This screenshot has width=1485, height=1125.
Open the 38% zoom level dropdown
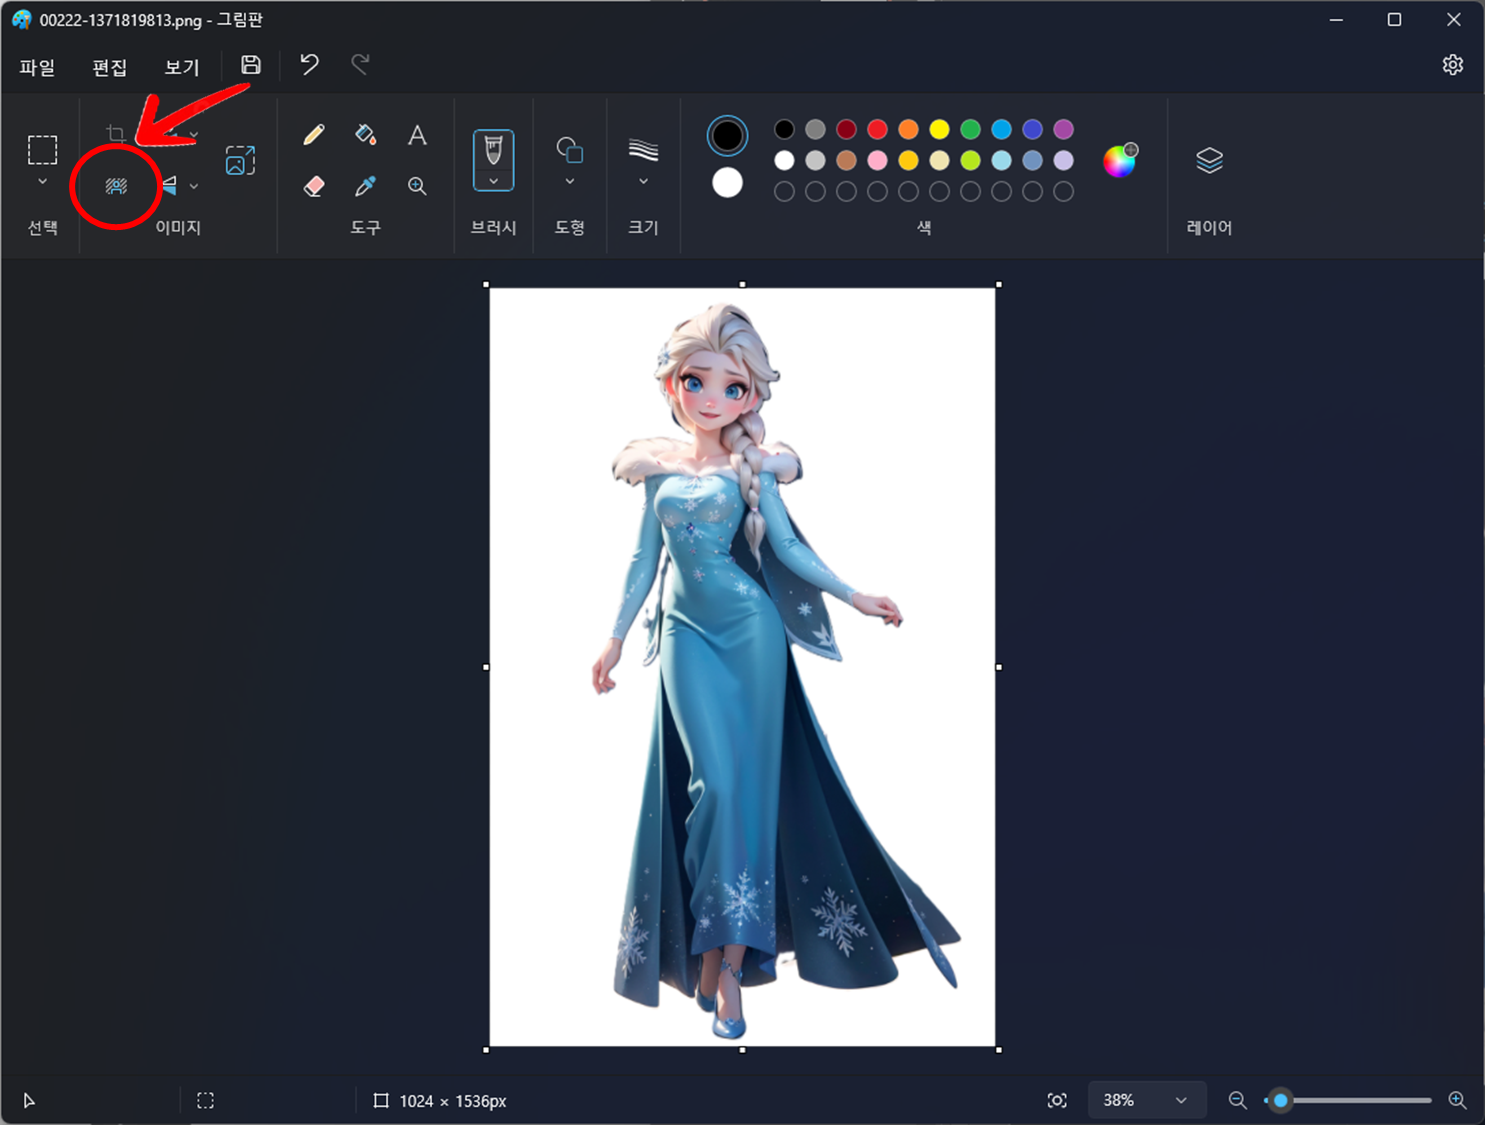click(x=1146, y=1100)
